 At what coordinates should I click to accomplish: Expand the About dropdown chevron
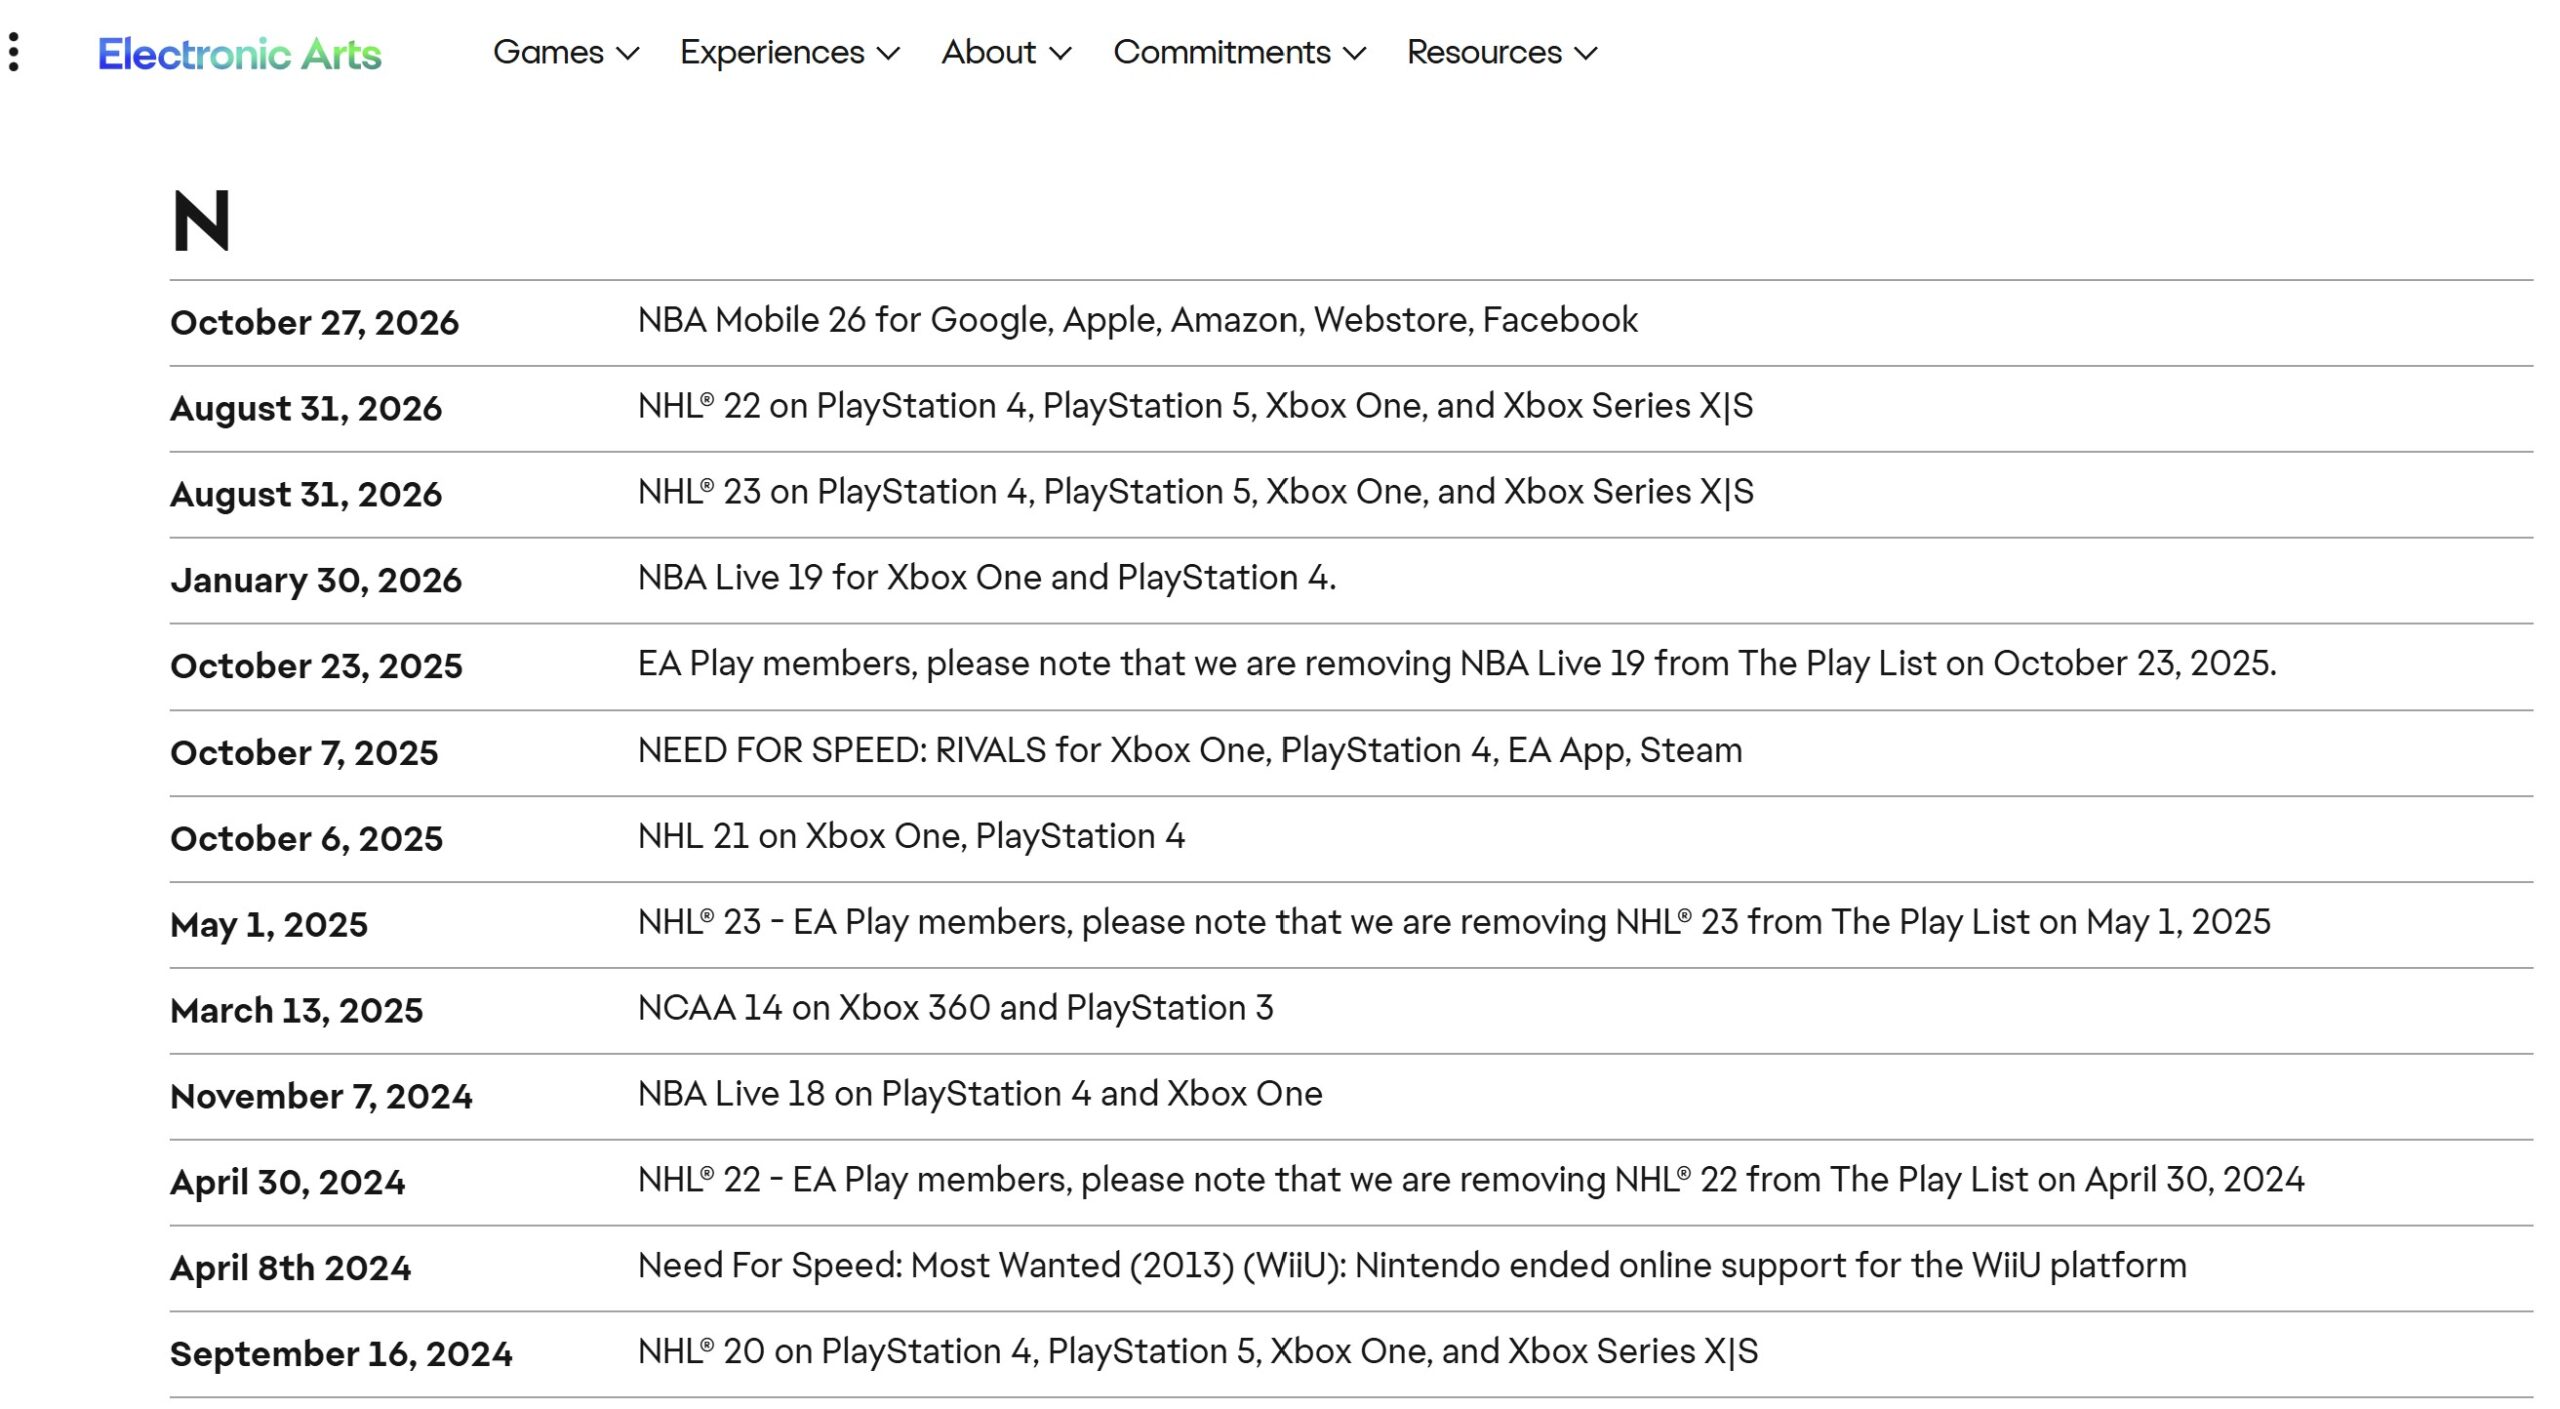1060,54
